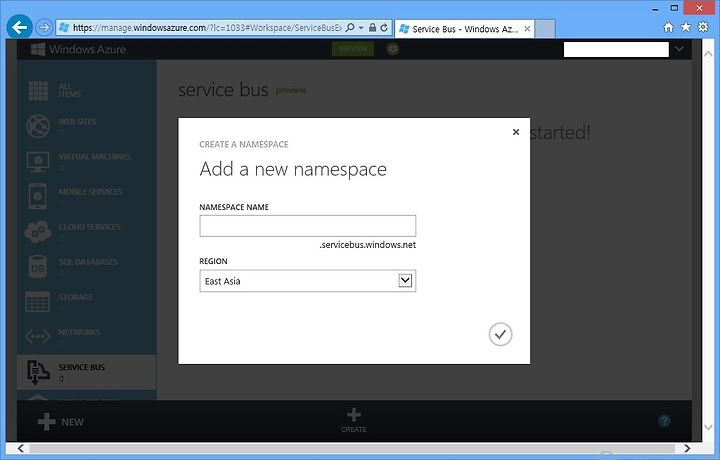Click the vertical scrollbar down arrow
The height and width of the screenshot is (460, 720).
(708, 427)
